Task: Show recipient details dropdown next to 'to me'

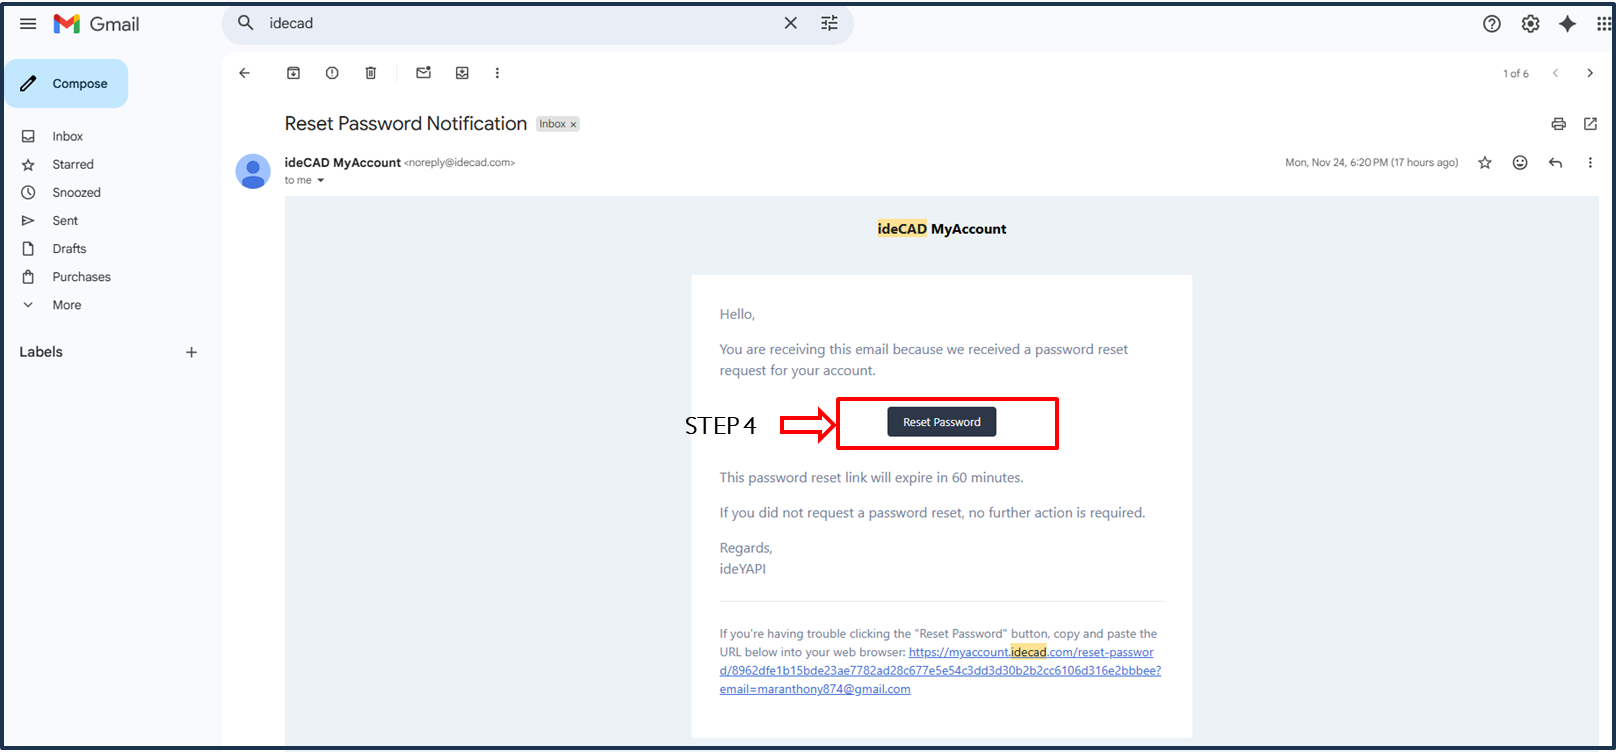Action: point(321,181)
